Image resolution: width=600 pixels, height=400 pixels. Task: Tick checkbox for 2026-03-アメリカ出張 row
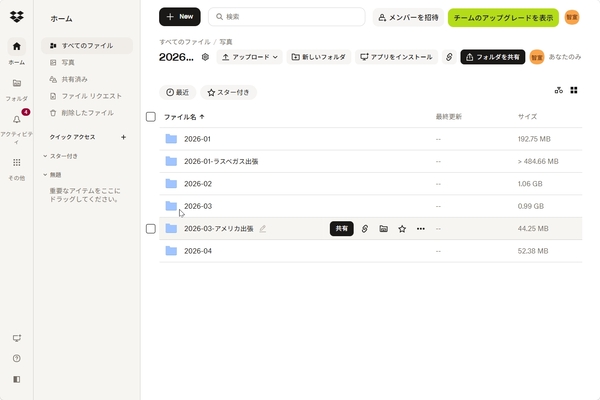pyautogui.click(x=151, y=229)
